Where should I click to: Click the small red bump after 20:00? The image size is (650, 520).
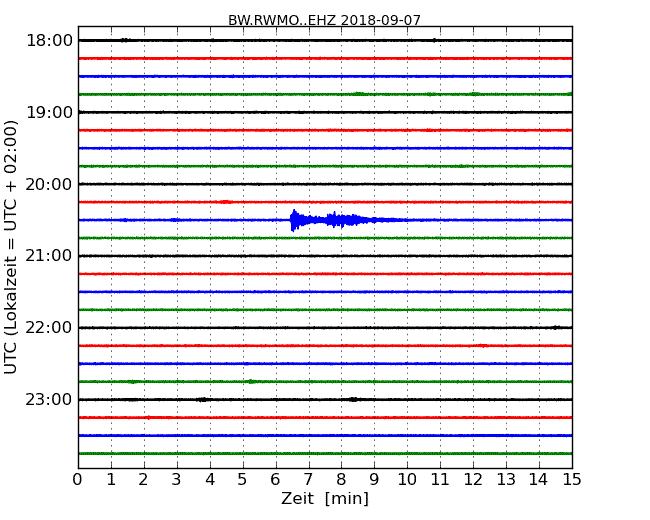click(226, 202)
